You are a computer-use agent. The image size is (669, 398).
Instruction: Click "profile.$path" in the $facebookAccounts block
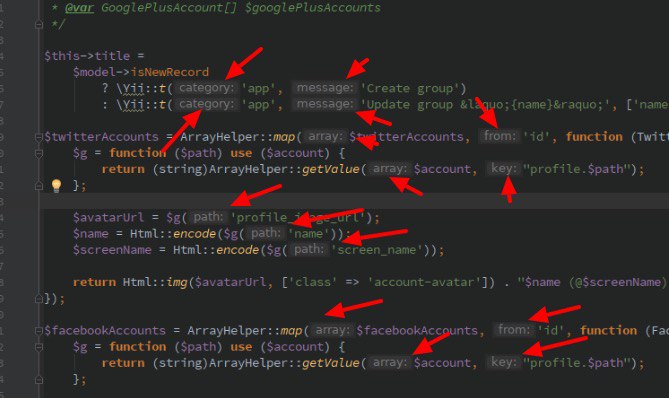576,363
